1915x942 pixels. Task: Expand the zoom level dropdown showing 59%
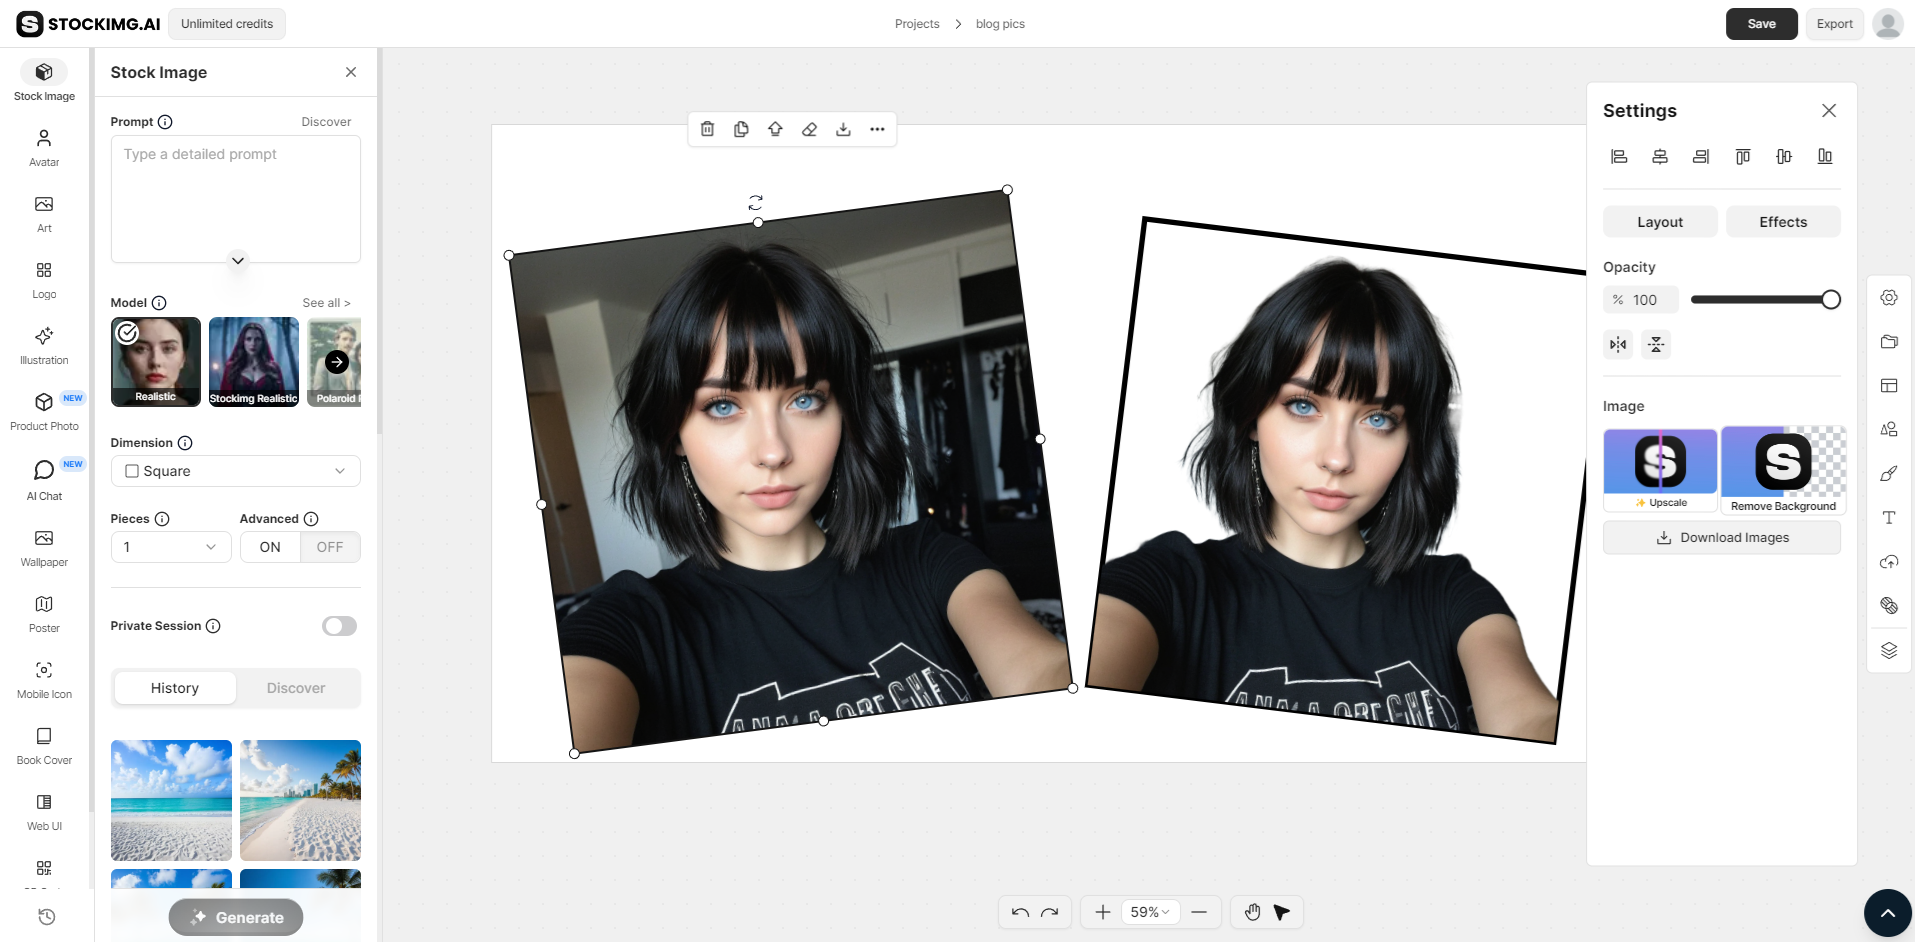click(1150, 912)
